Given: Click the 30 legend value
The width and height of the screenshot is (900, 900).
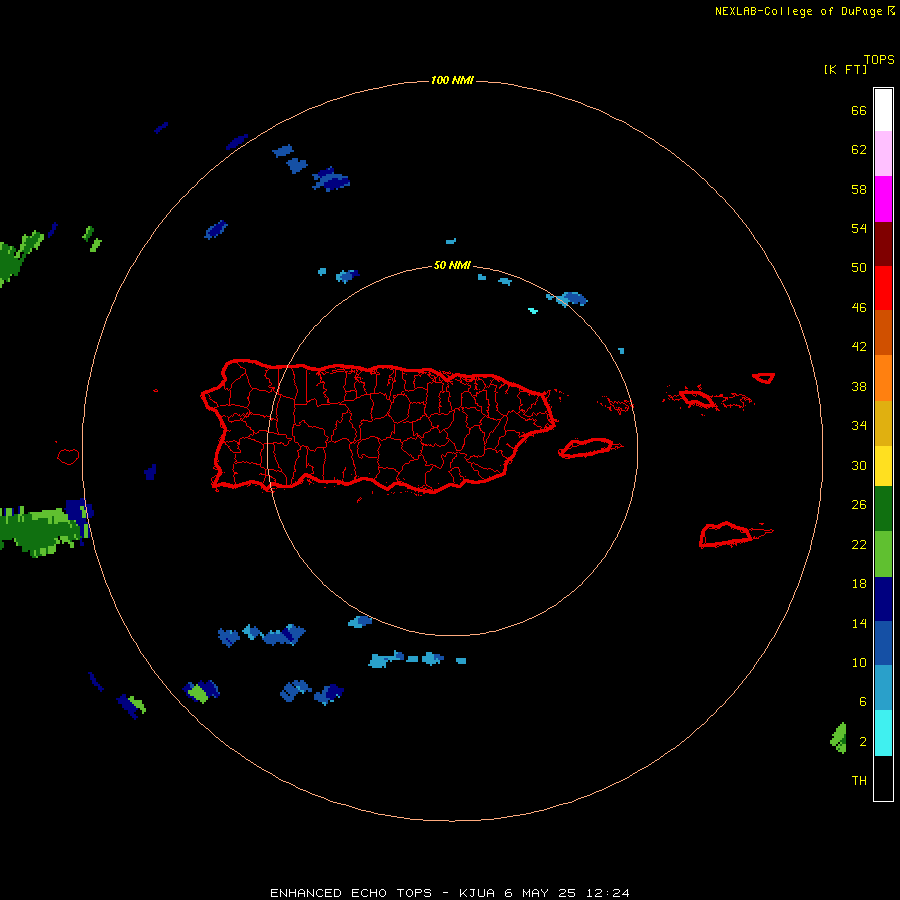Looking at the screenshot, I should pos(859,465).
